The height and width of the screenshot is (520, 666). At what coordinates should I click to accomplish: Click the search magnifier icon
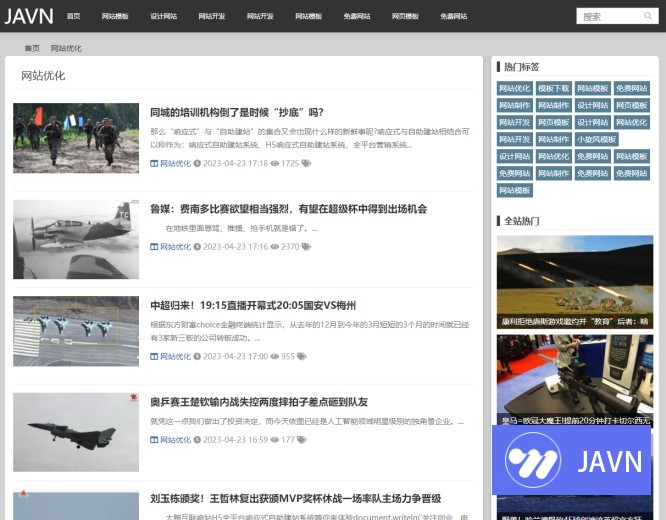648,16
